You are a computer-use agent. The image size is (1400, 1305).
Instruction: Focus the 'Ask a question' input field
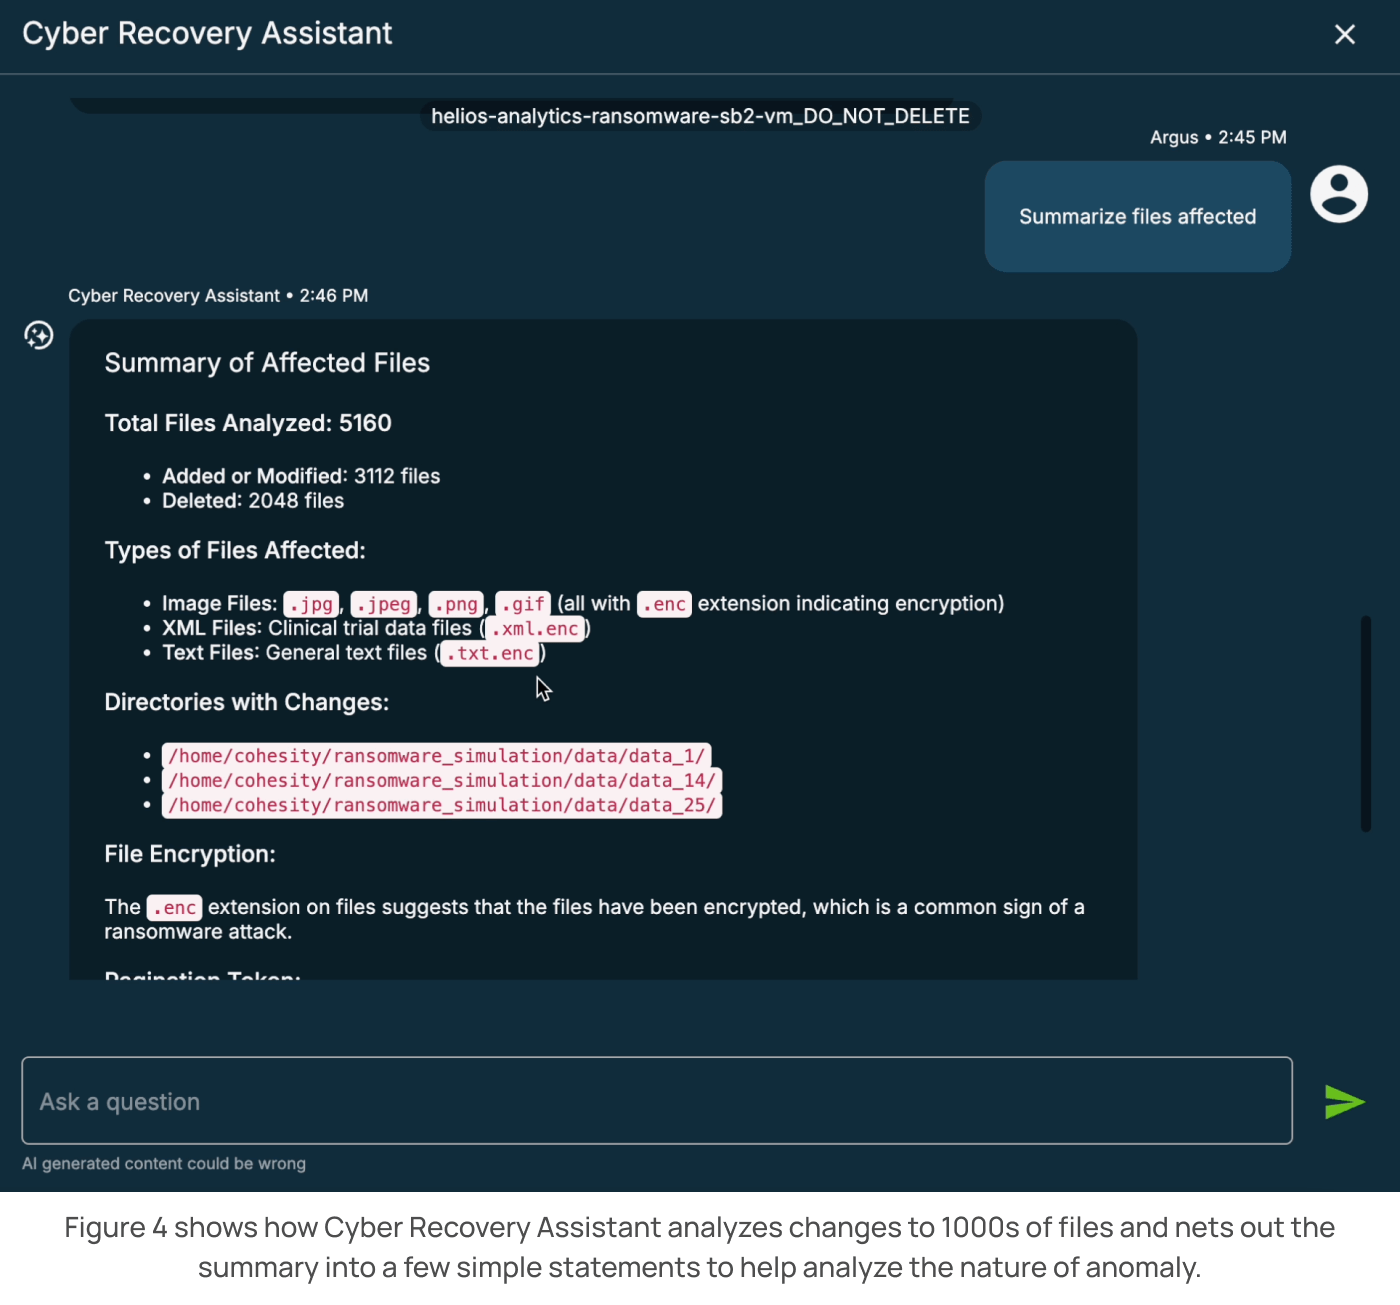click(656, 1101)
